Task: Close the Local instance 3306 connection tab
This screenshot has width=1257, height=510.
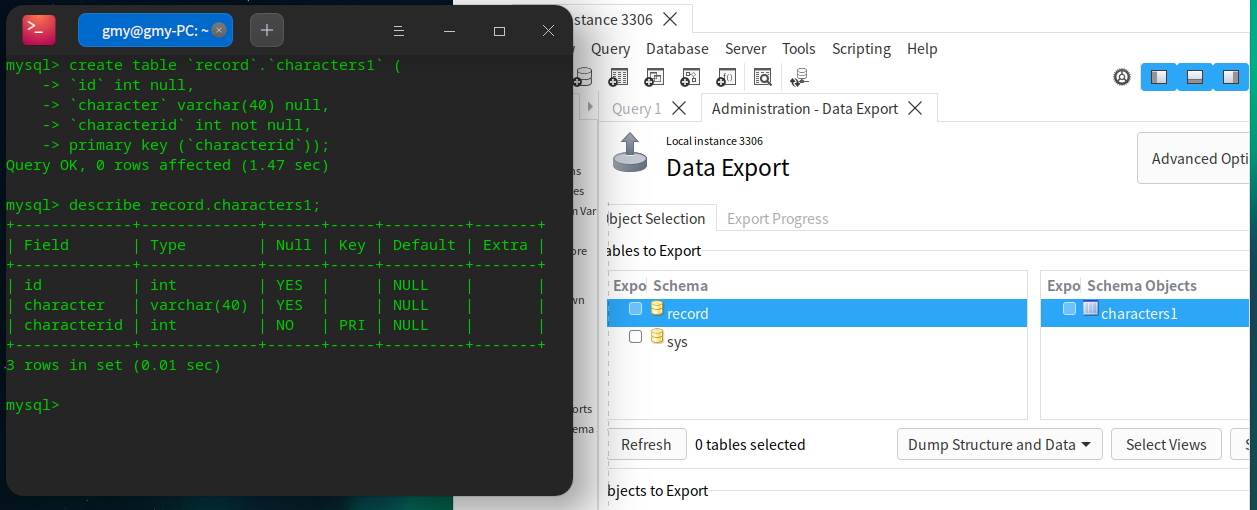Action: tap(670, 19)
